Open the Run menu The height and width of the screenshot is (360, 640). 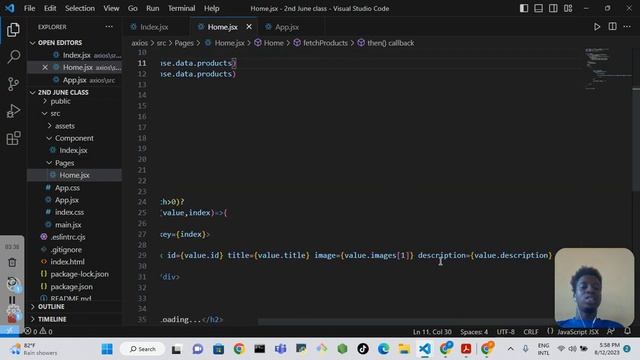point(153,8)
